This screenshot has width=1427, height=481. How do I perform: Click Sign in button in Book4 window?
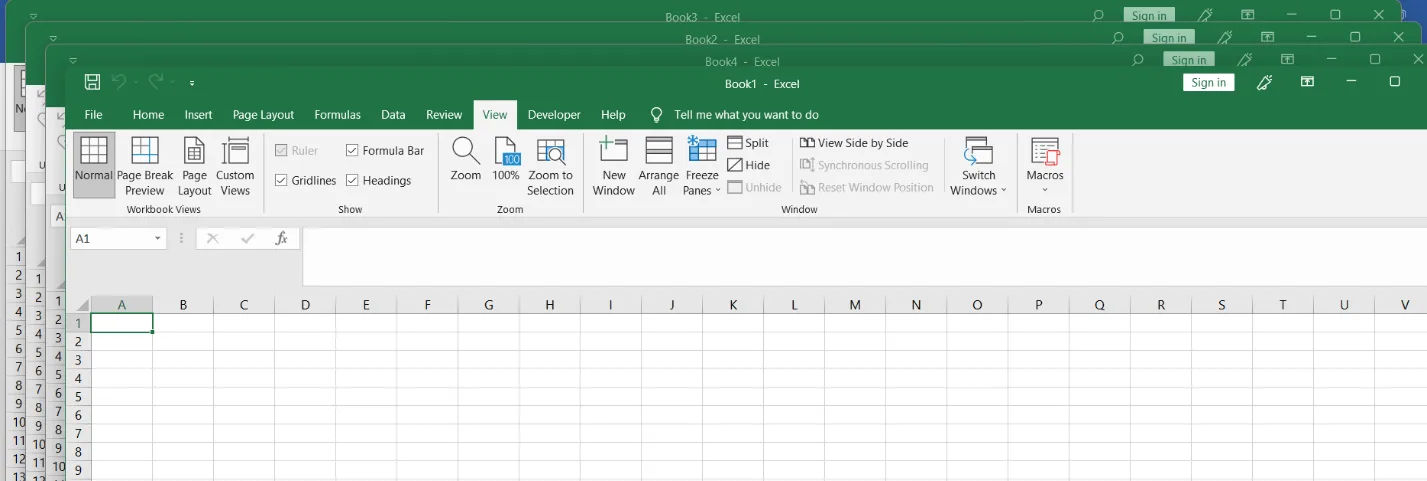click(x=1189, y=60)
